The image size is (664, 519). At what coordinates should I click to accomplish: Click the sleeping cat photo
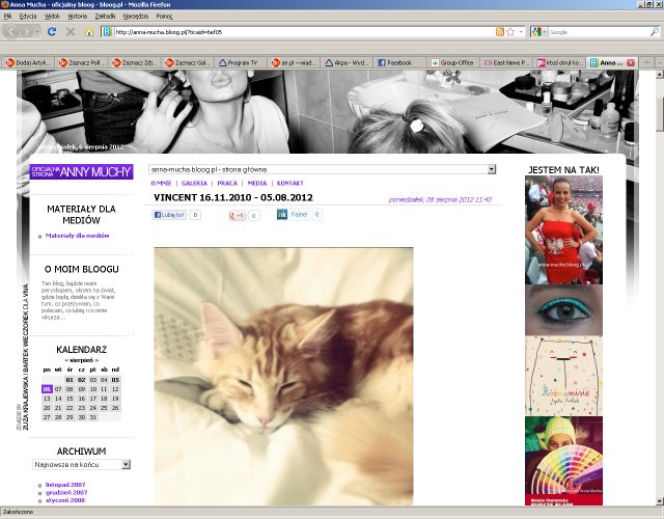click(284, 376)
